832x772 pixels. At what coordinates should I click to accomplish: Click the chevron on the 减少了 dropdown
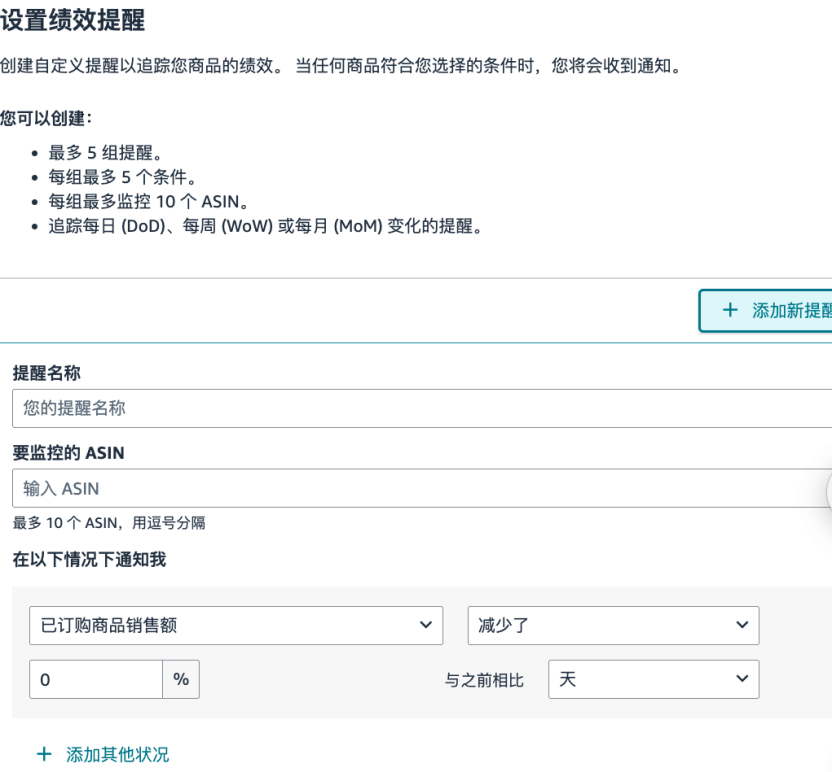pos(742,625)
